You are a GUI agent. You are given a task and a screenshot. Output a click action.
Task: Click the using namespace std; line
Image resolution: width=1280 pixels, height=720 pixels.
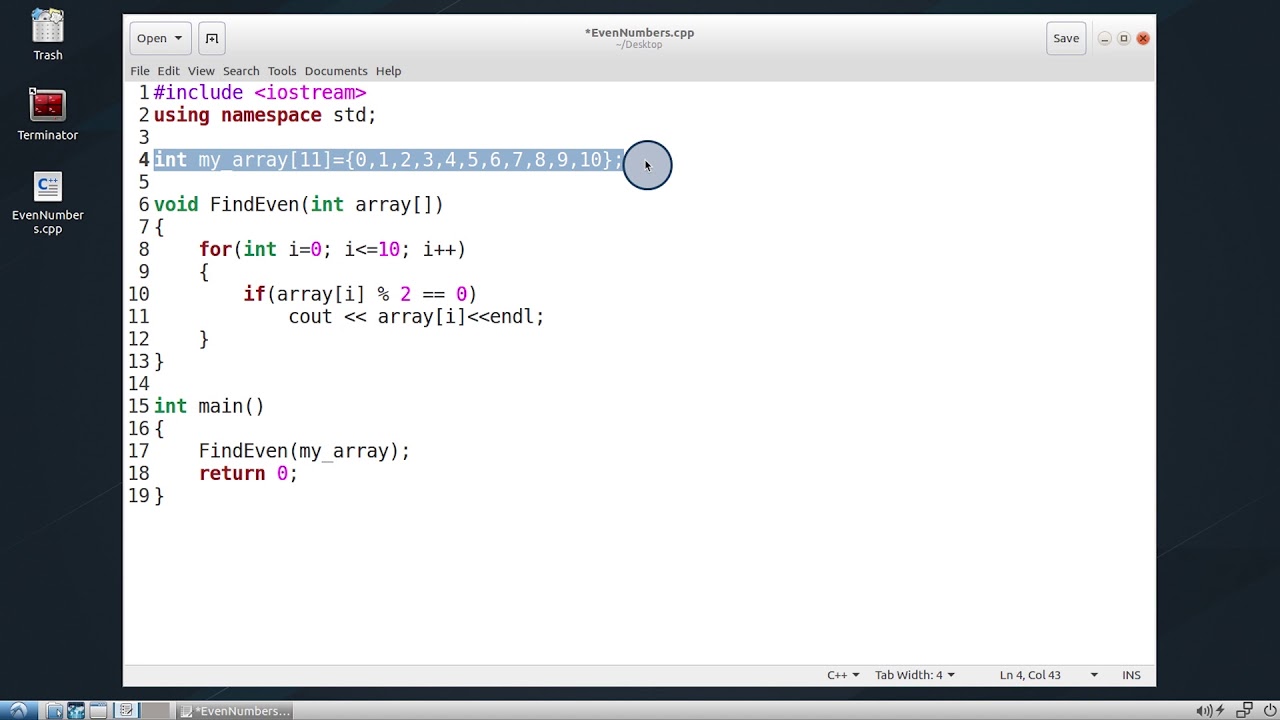pos(265,115)
